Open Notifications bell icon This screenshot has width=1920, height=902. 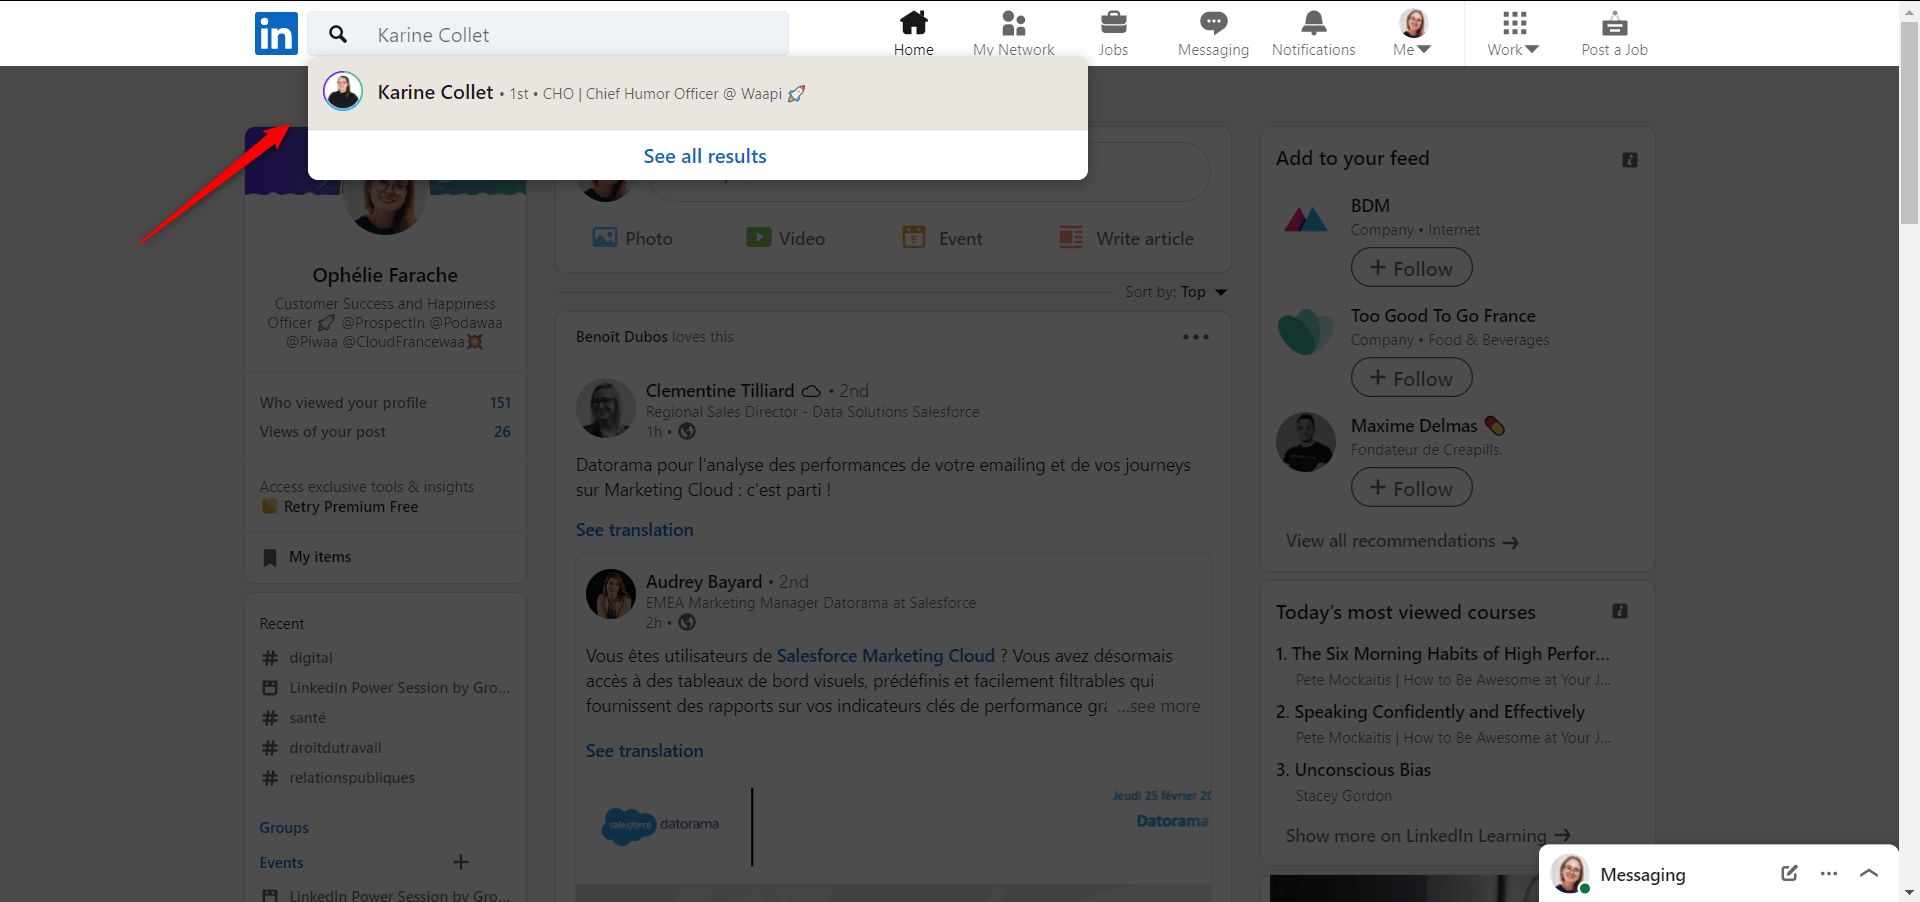pyautogui.click(x=1314, y=22)
